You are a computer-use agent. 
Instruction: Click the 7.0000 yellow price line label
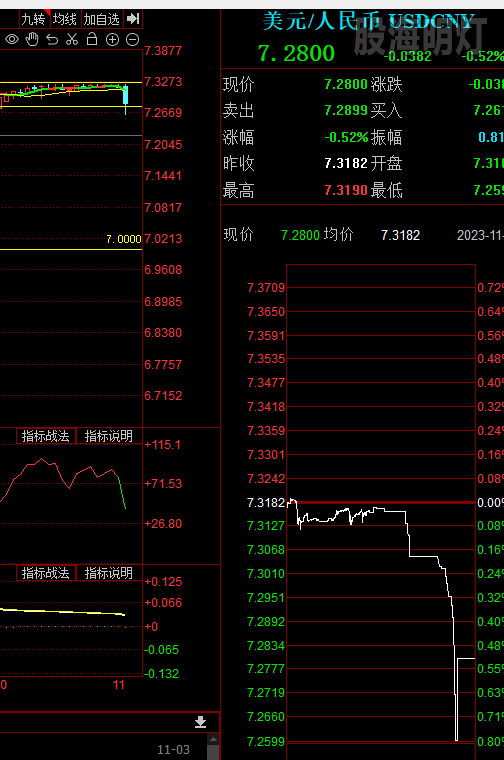tap(124, 239)
